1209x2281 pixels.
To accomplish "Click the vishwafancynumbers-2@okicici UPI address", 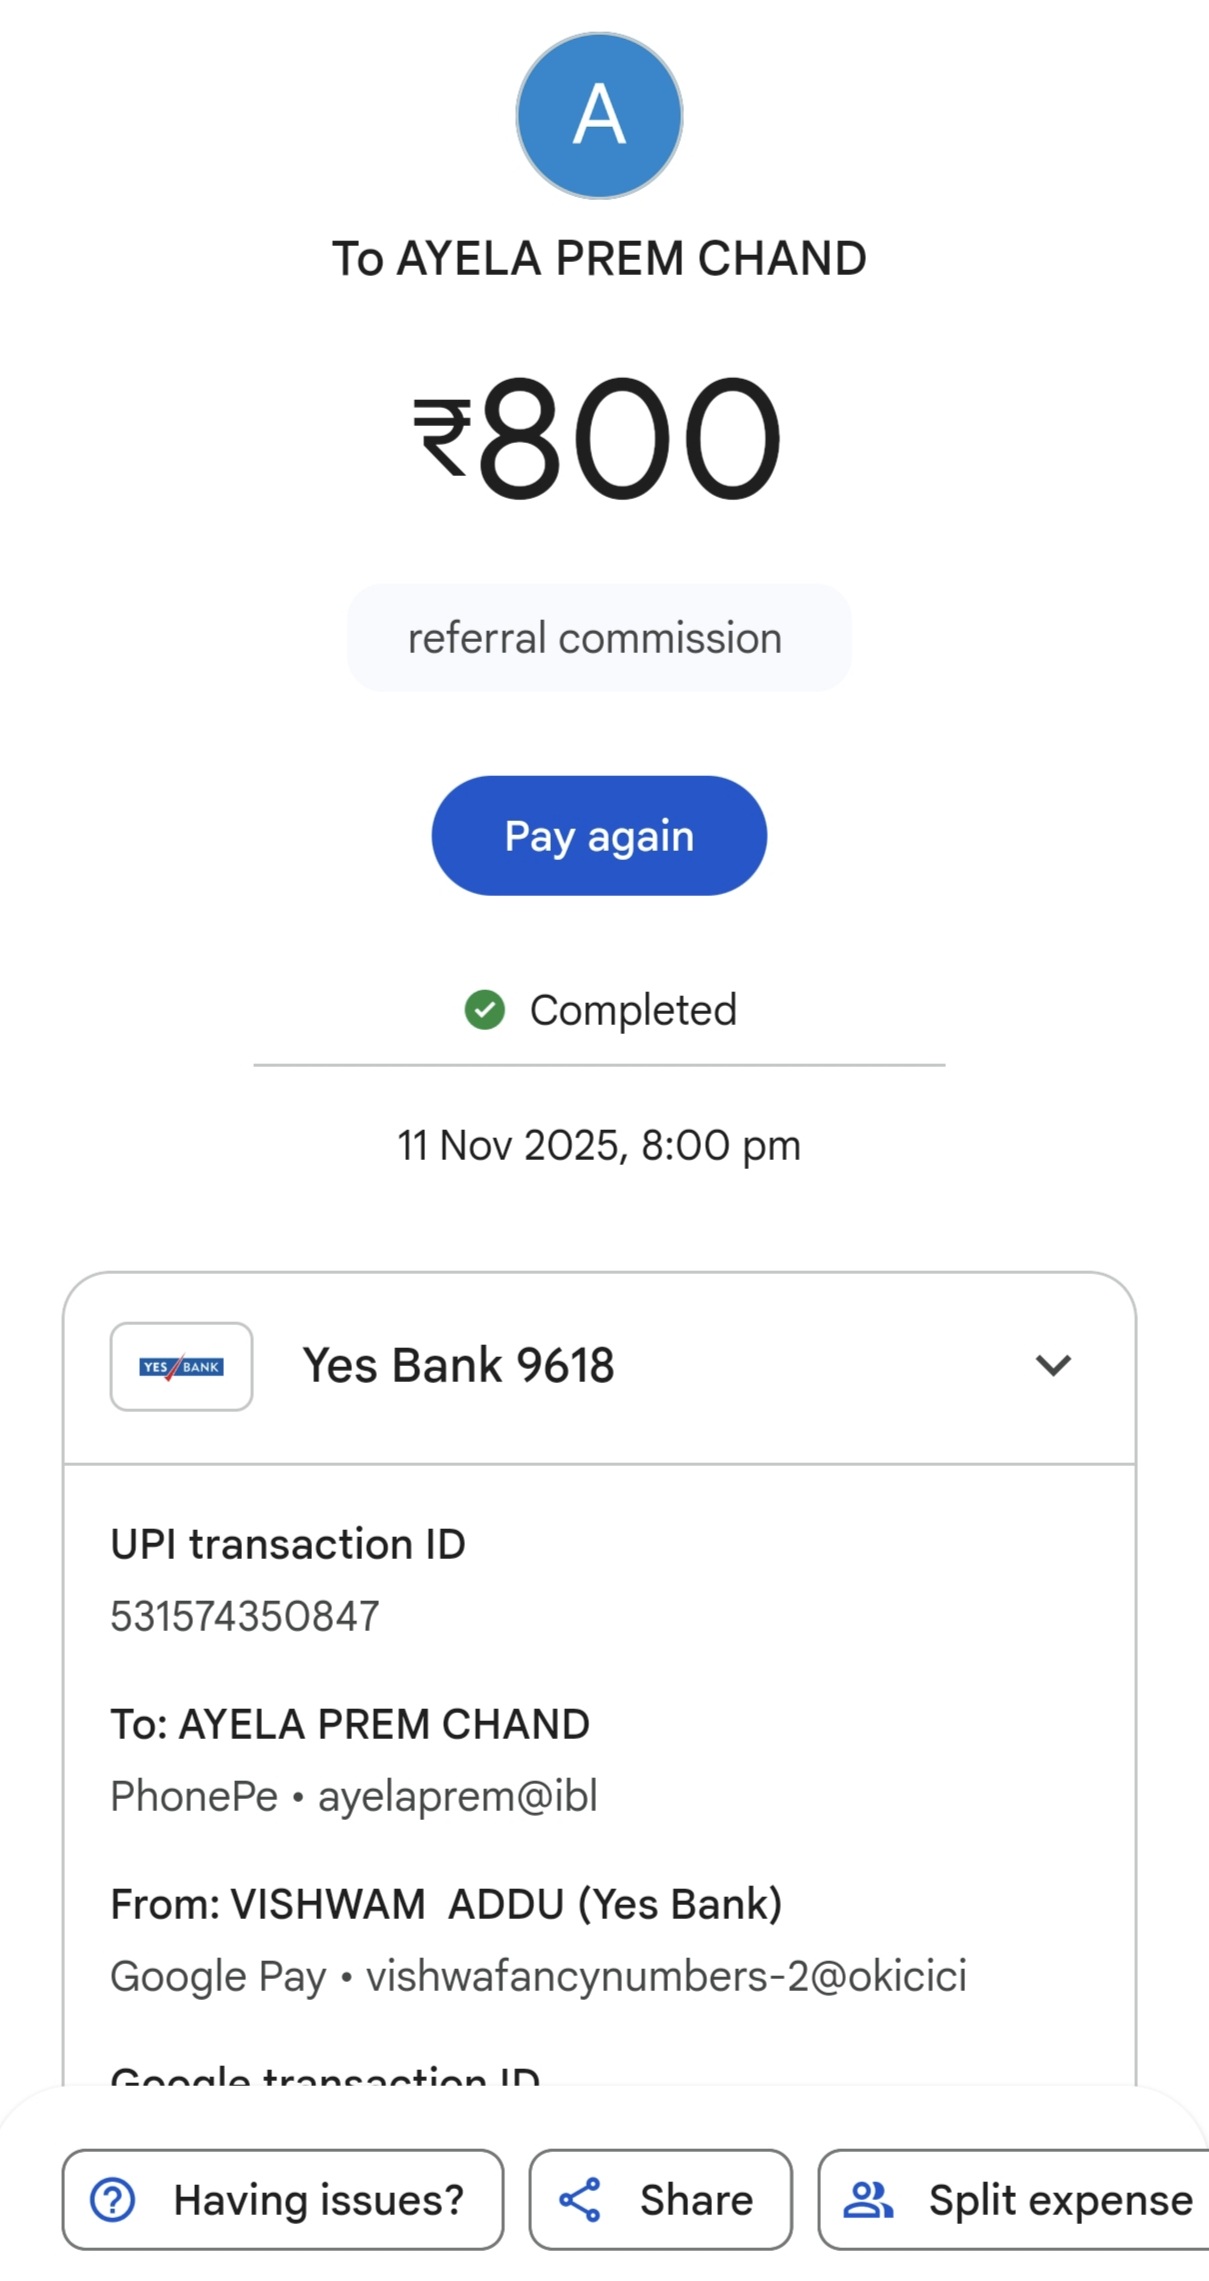I will coord(666,1976).
